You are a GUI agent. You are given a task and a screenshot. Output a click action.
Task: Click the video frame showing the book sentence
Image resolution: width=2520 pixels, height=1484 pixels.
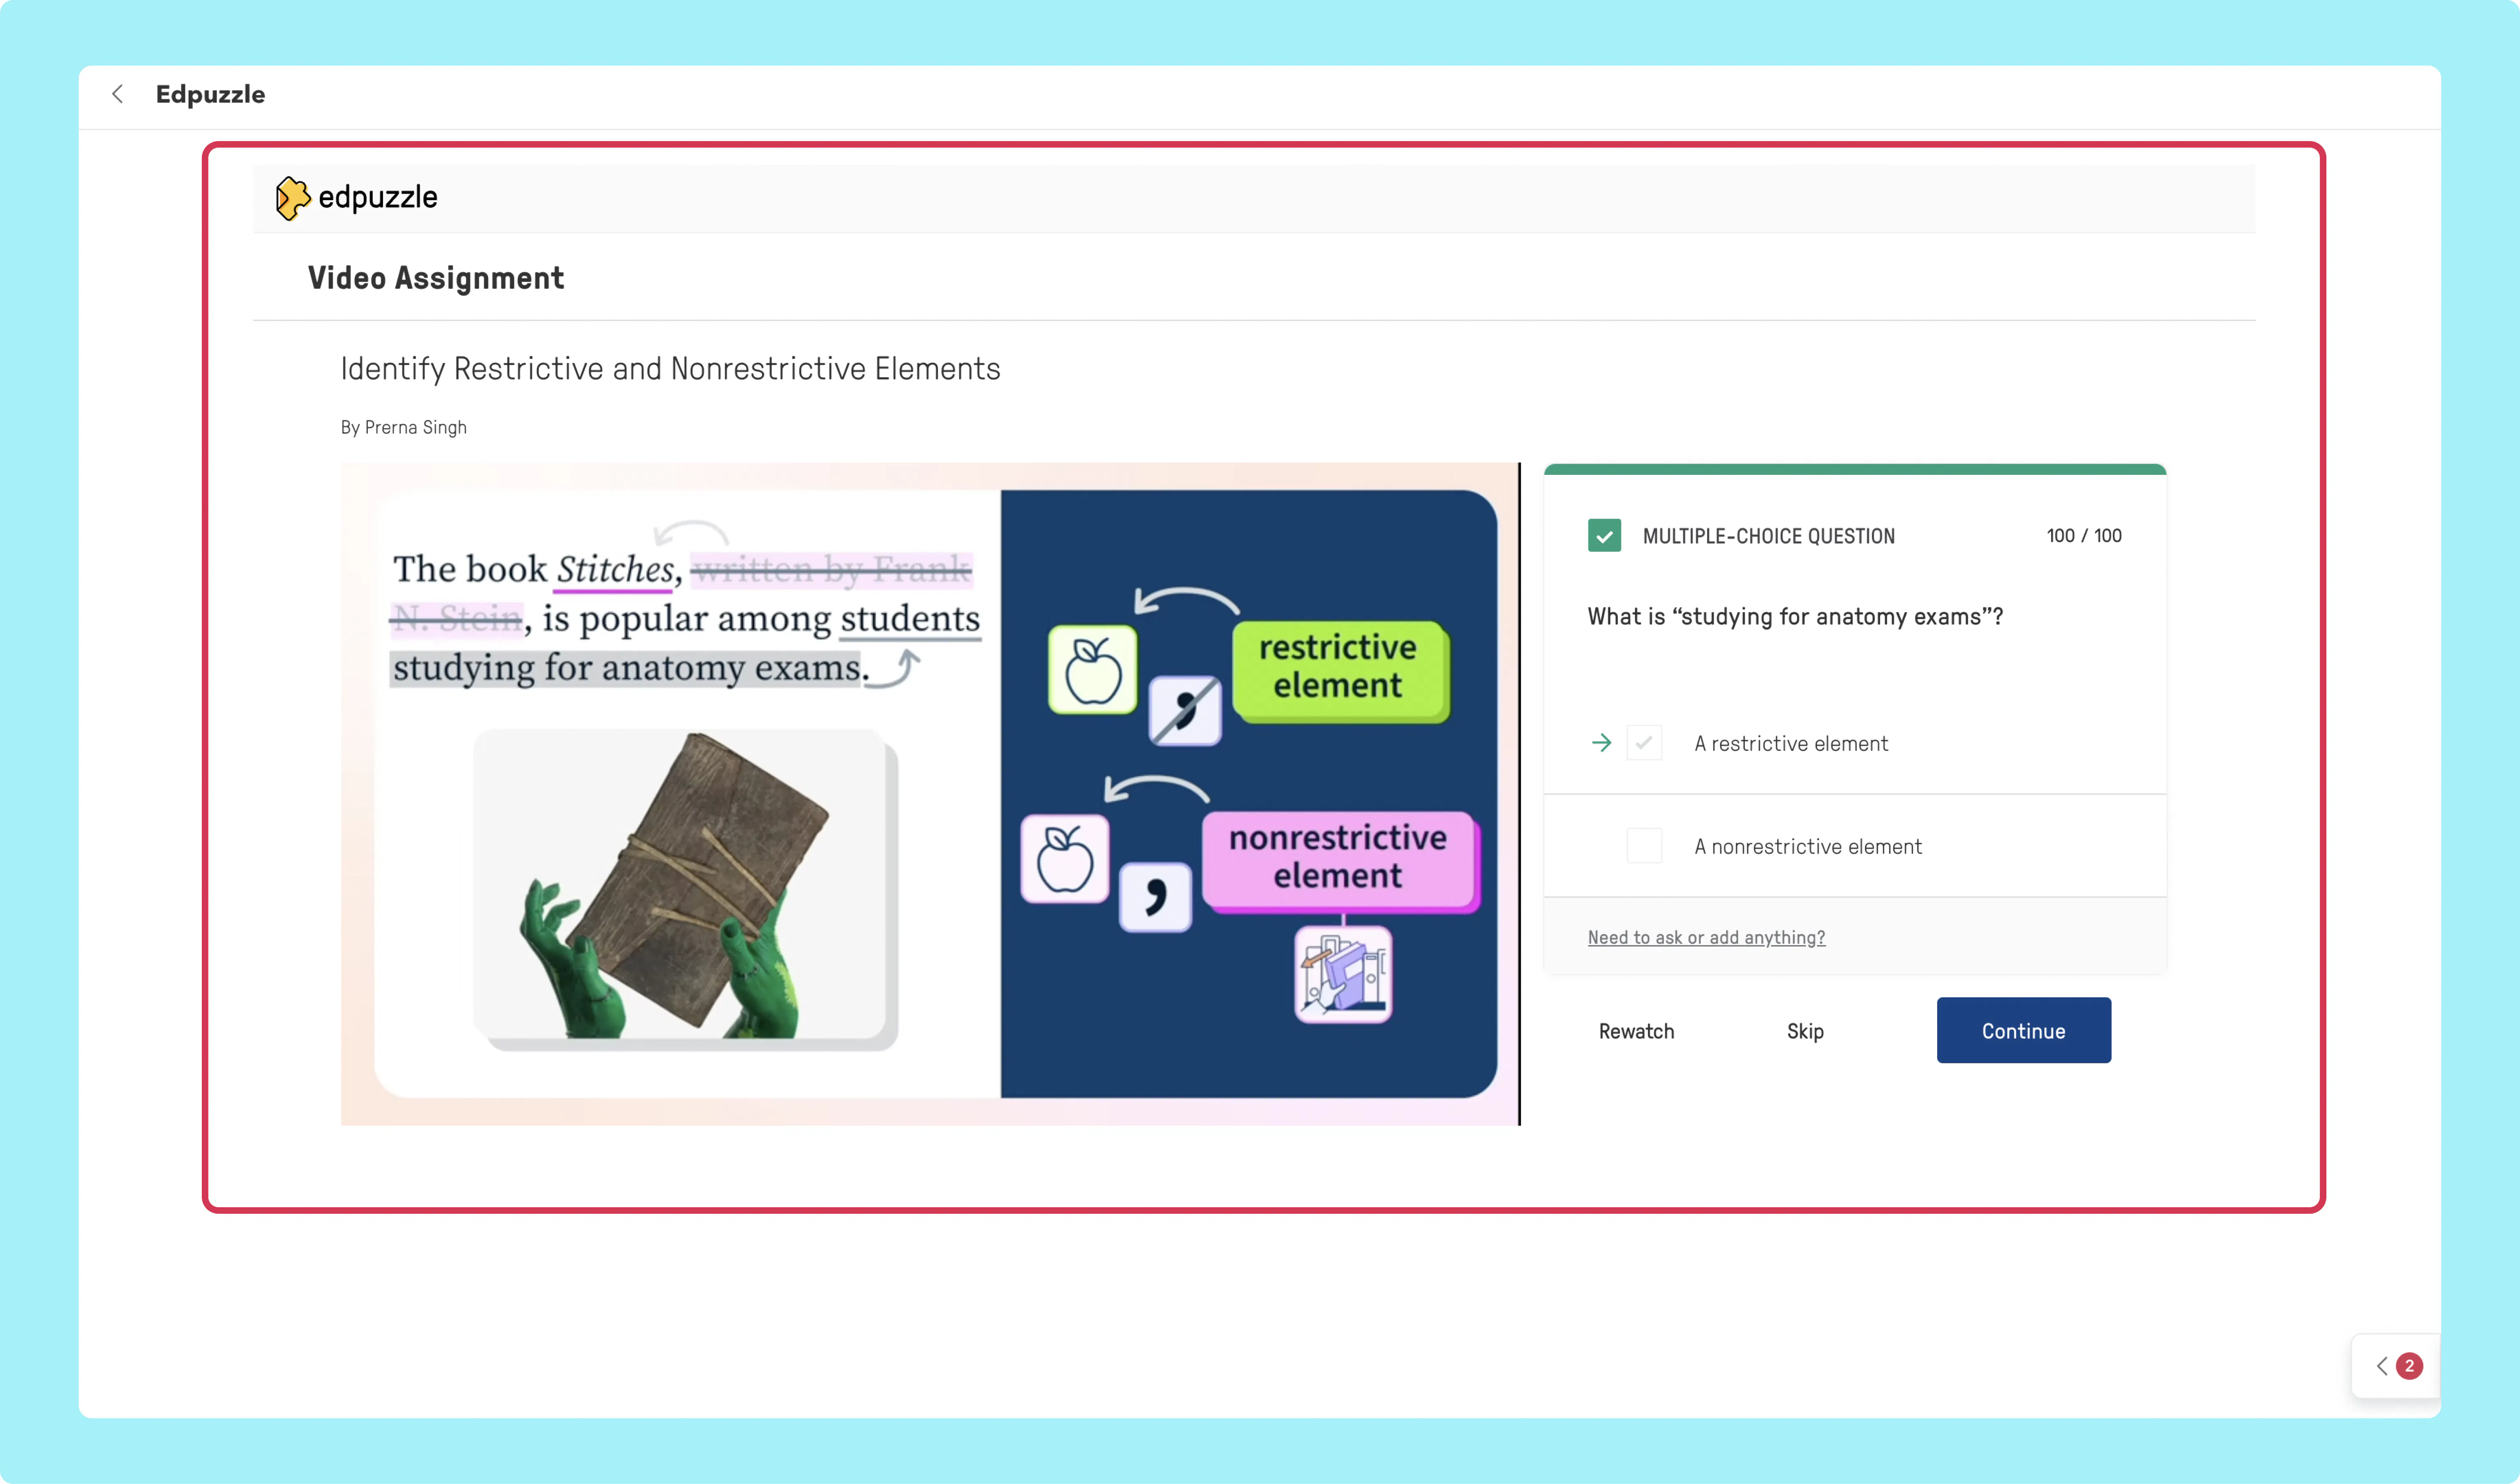click(930, 794)
